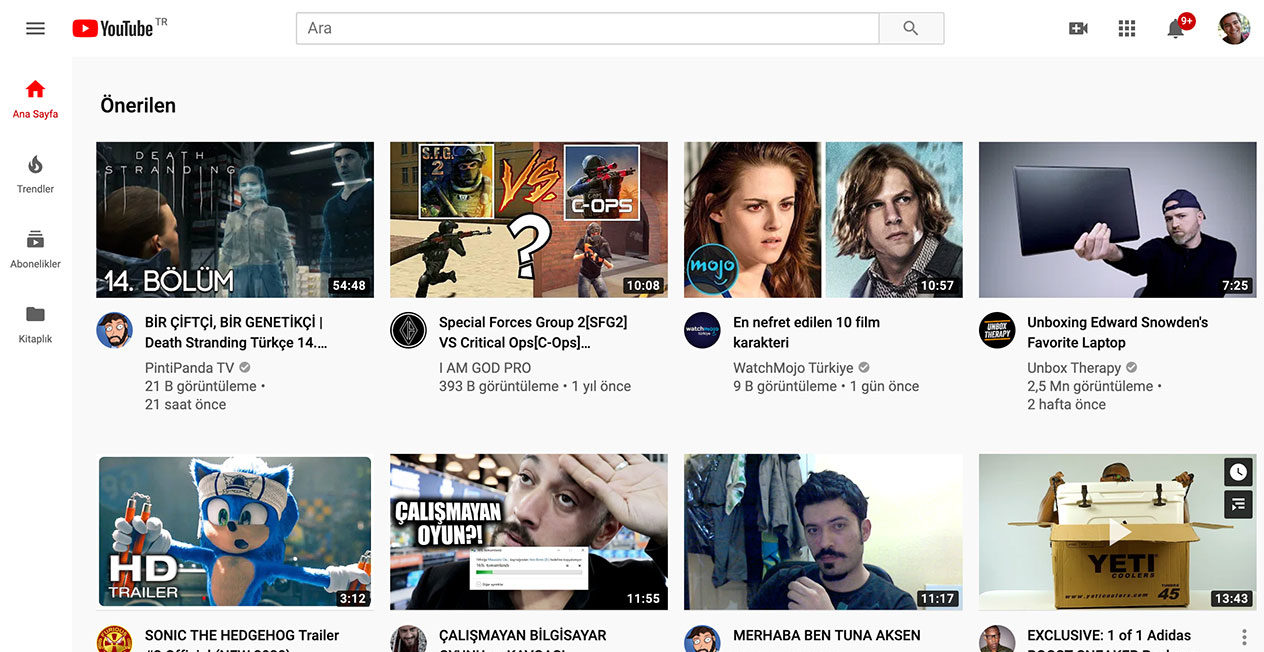Click the 10:57 duration badge
Image resolution: width=1264 pixels, height=652 pixels.
(937, 285)
